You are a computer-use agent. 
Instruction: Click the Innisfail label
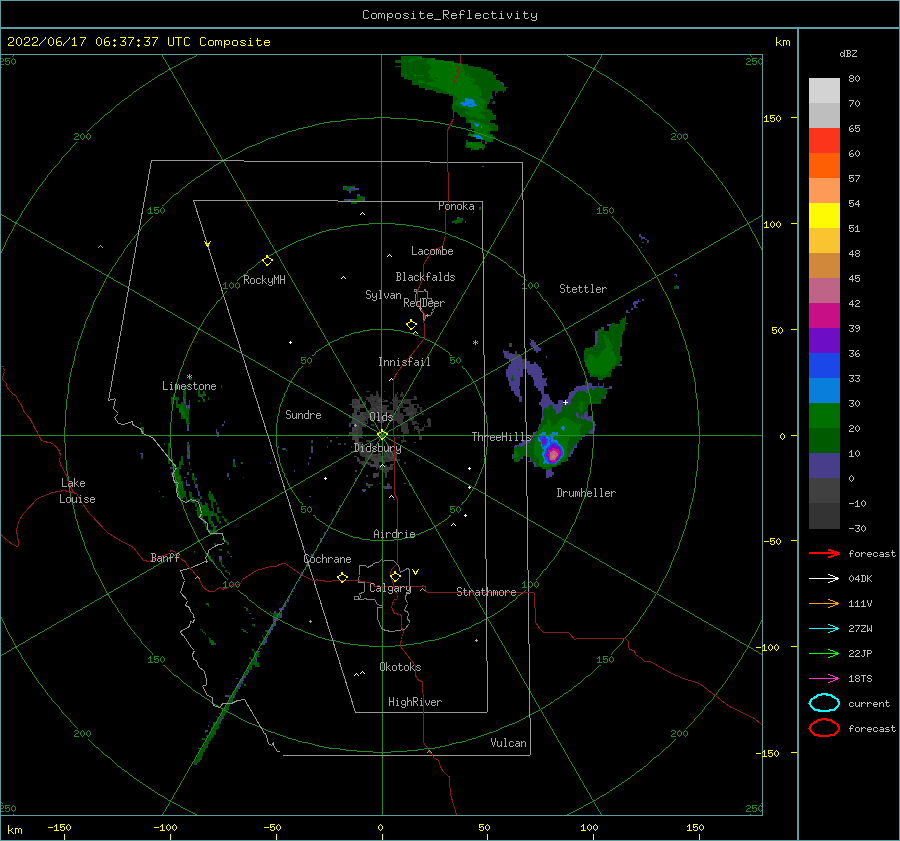tap(404, 362)
